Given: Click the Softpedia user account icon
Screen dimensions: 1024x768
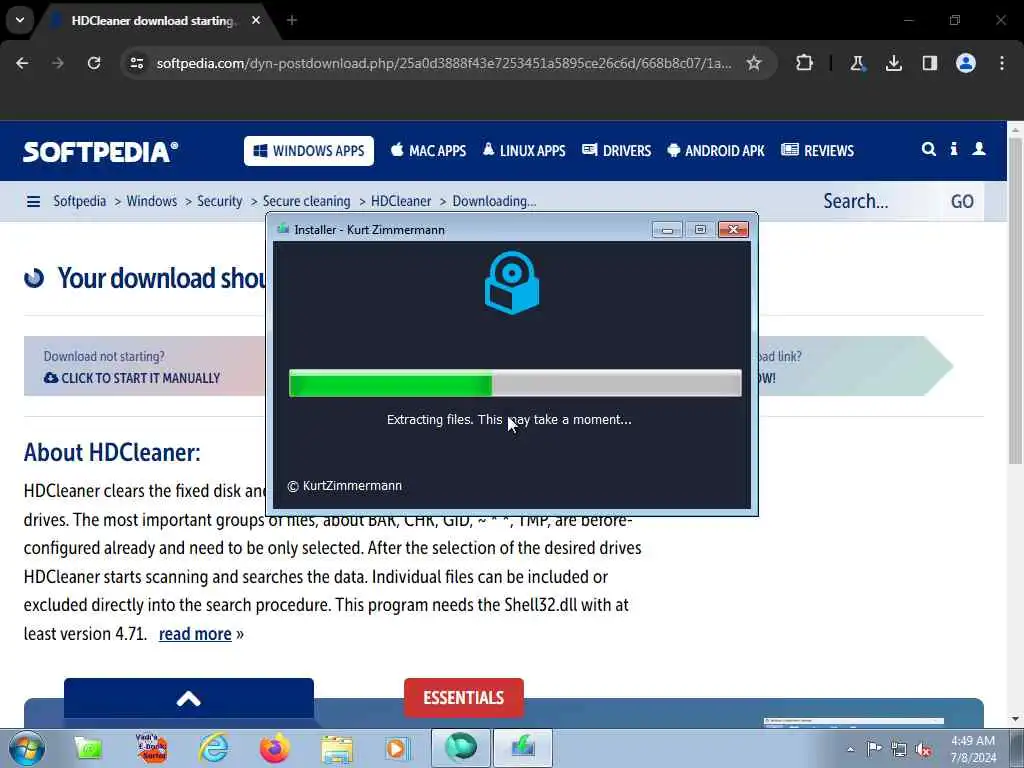Looking at the screenshot, I should [x=979, y=150].
